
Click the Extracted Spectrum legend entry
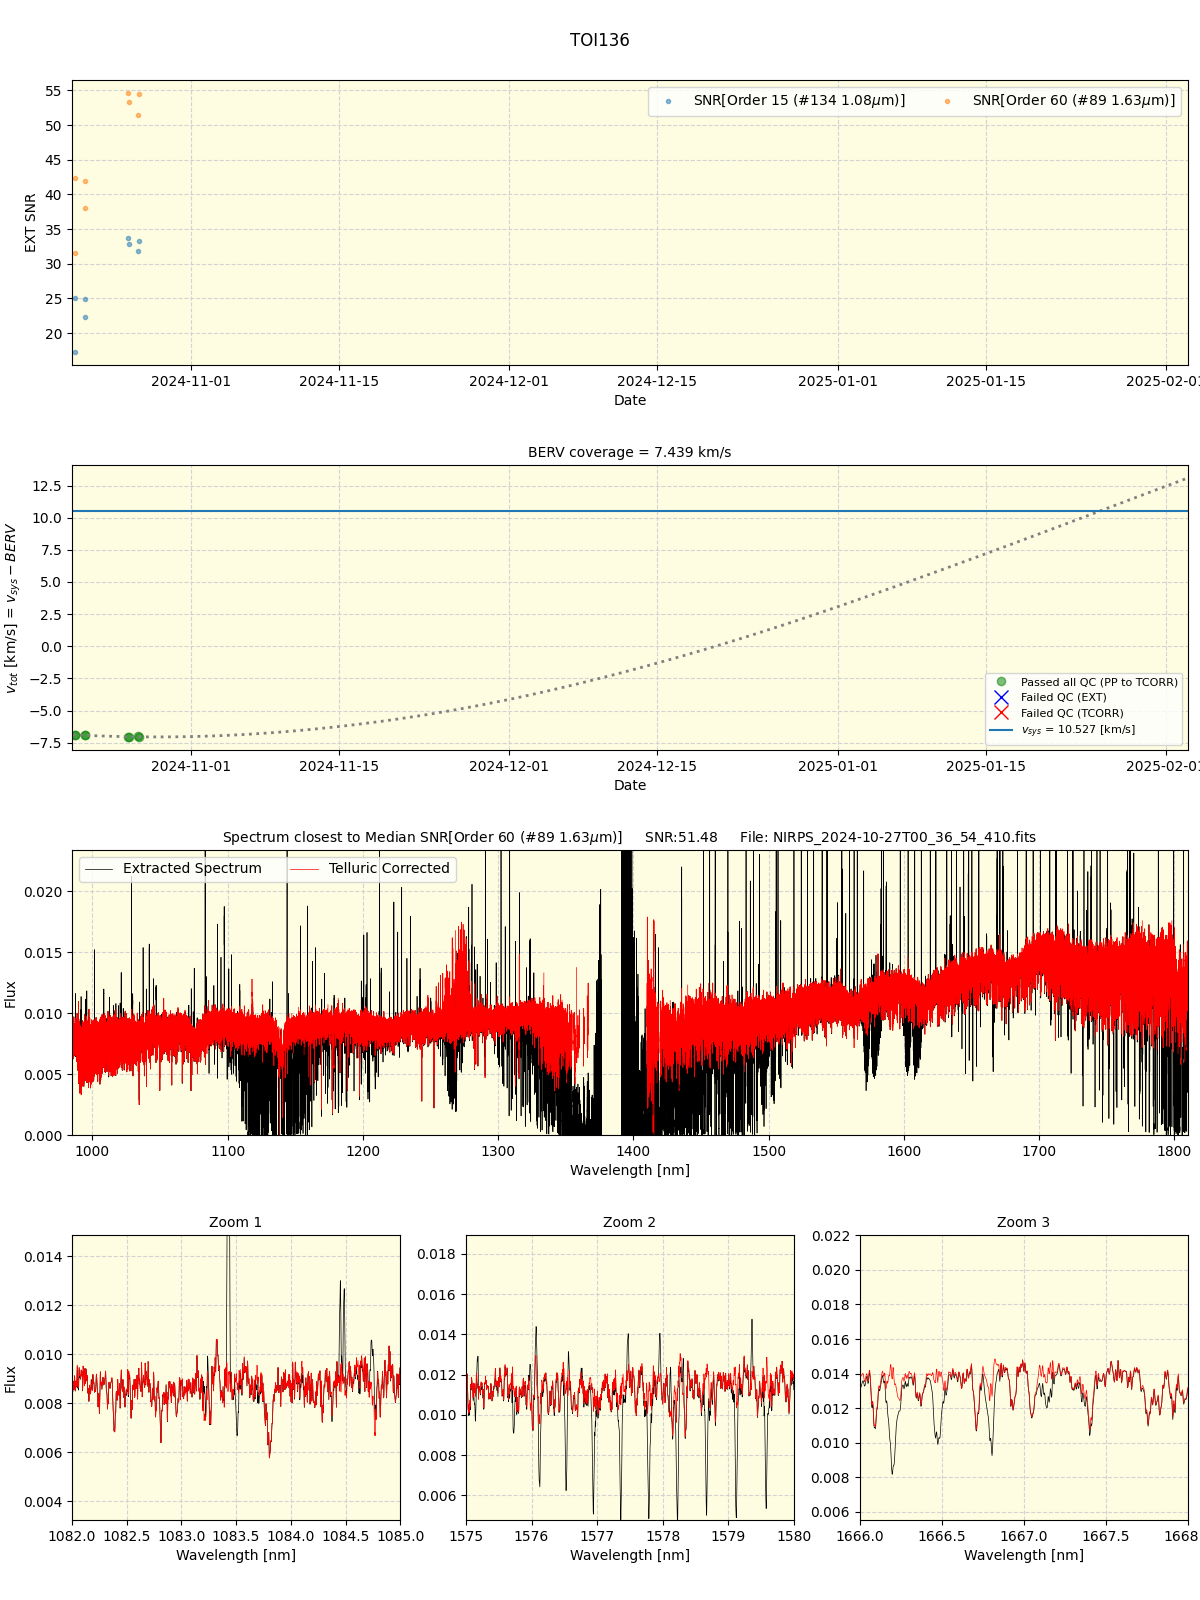coord(173,868)
